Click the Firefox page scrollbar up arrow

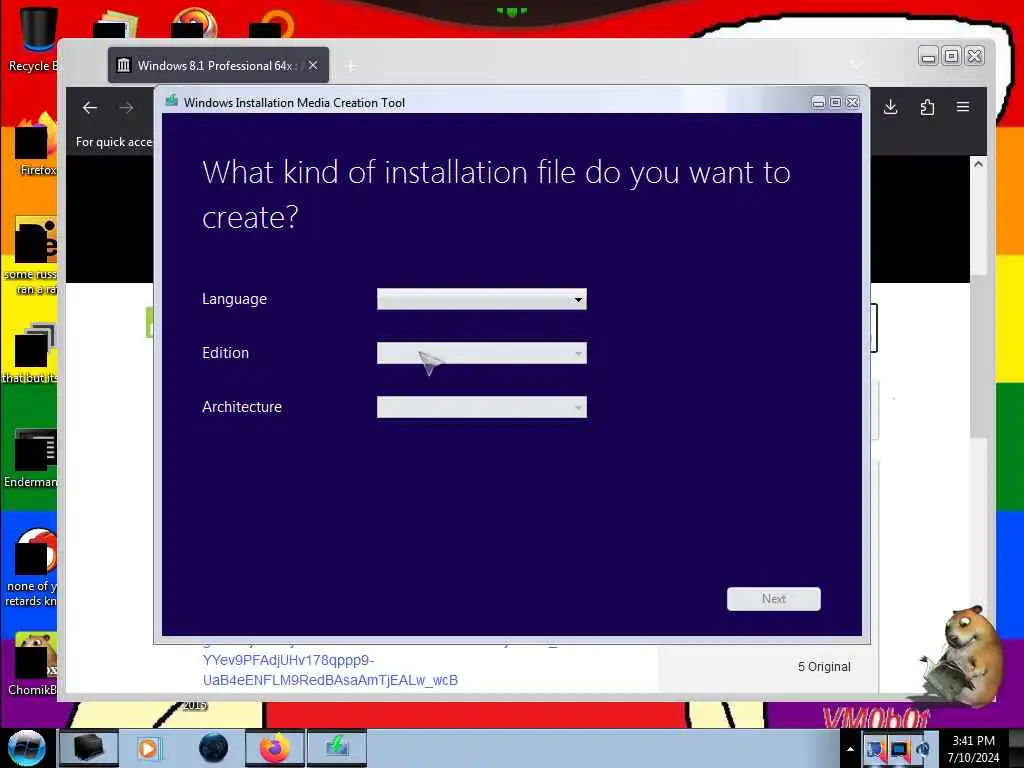click(978, 165)
